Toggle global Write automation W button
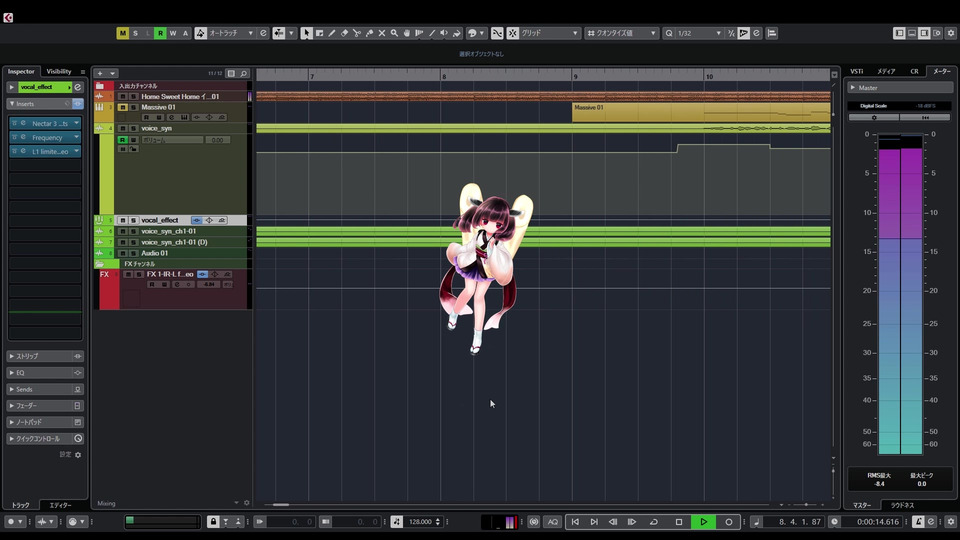The height and width of the screenshot is (540, 960). (x=173, y=33)
